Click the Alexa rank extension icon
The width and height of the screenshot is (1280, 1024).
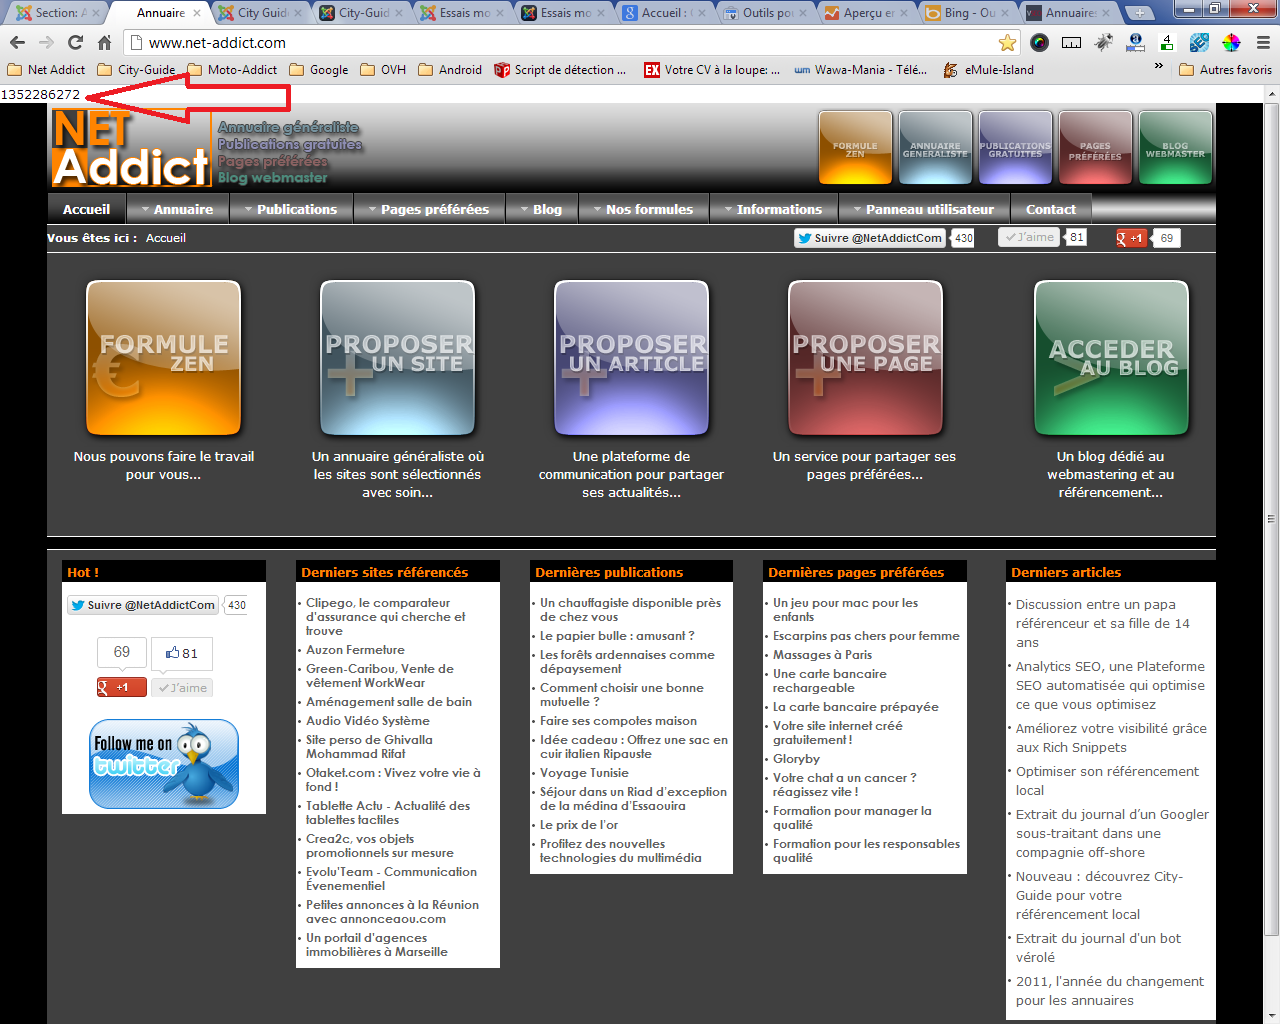point(1135,42)
